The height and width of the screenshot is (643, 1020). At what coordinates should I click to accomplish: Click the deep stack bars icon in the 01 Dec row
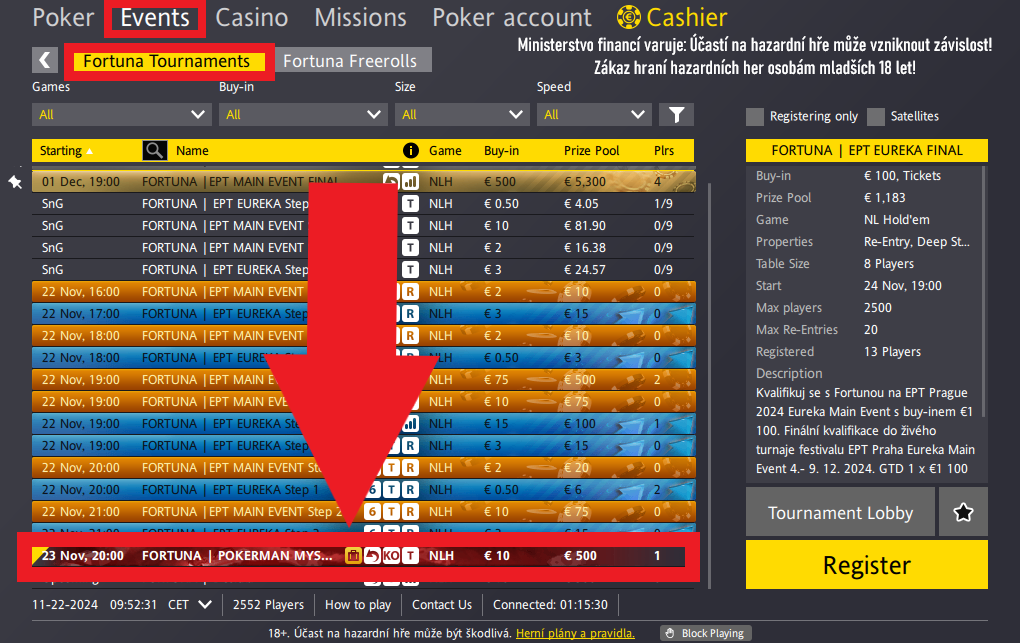click(x=410, y=182)
